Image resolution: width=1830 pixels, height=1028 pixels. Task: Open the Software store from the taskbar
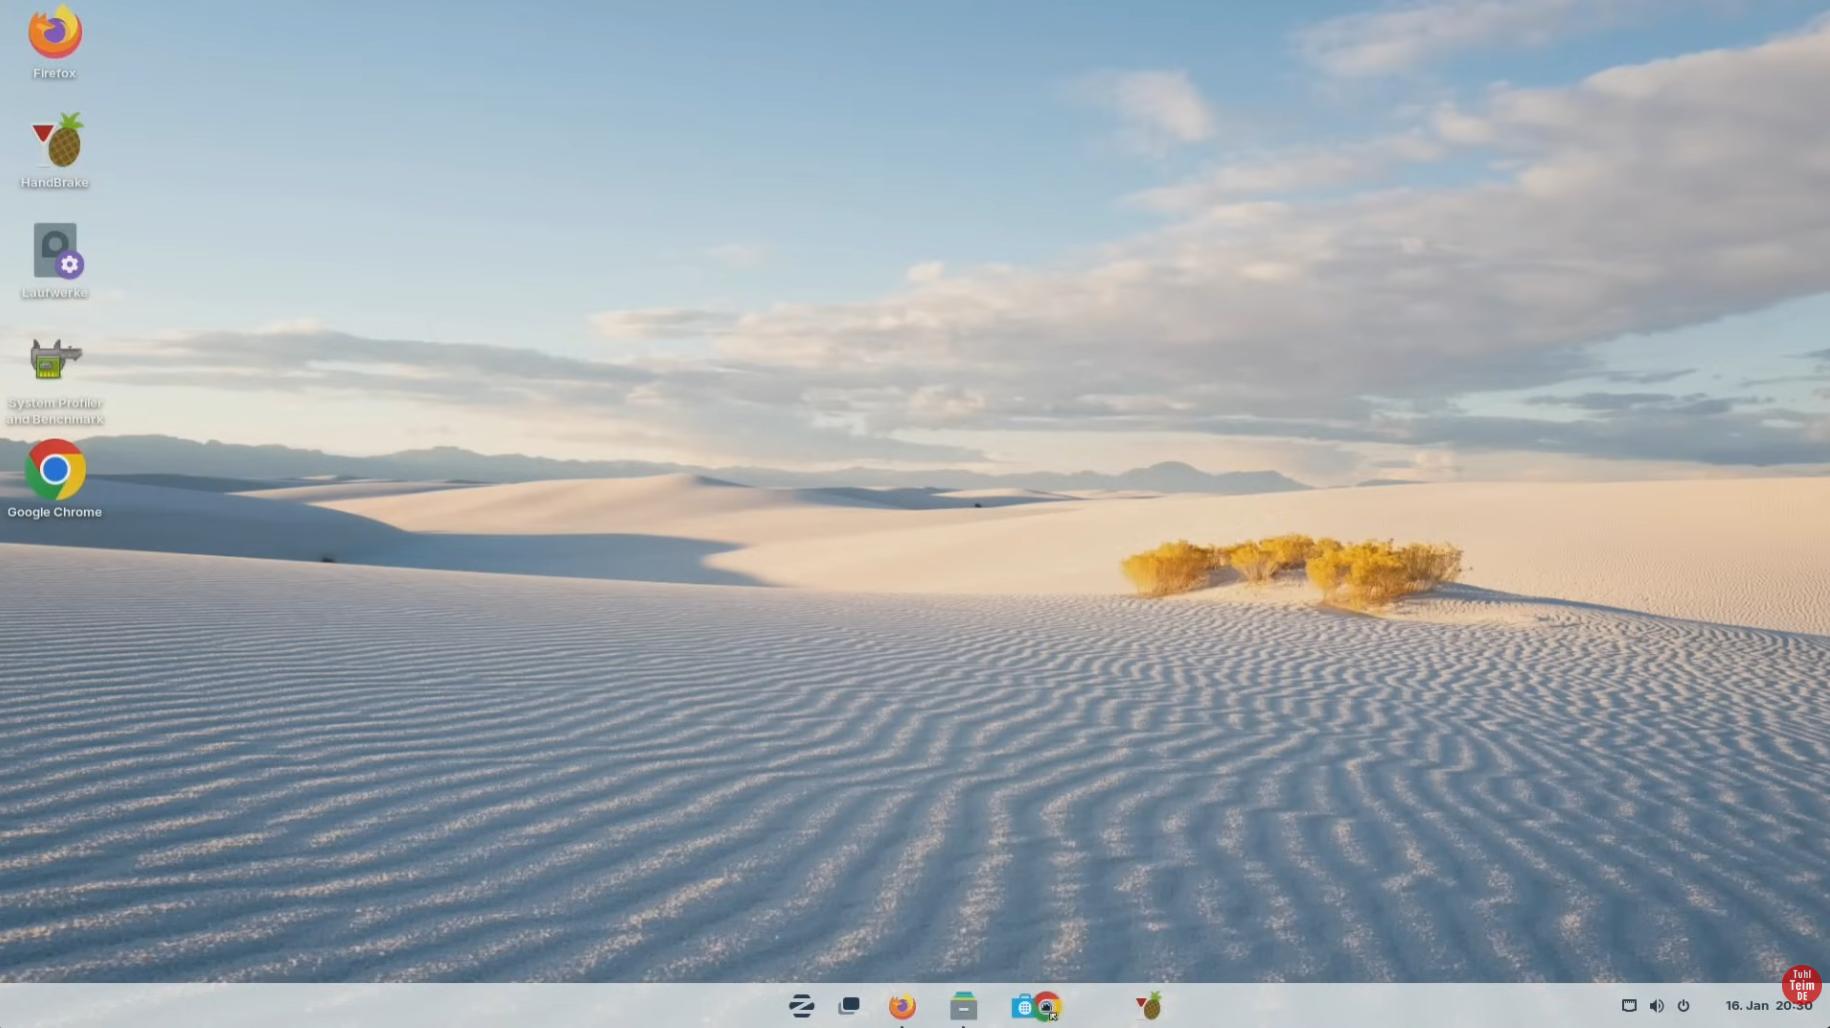coord(1022,1006)
